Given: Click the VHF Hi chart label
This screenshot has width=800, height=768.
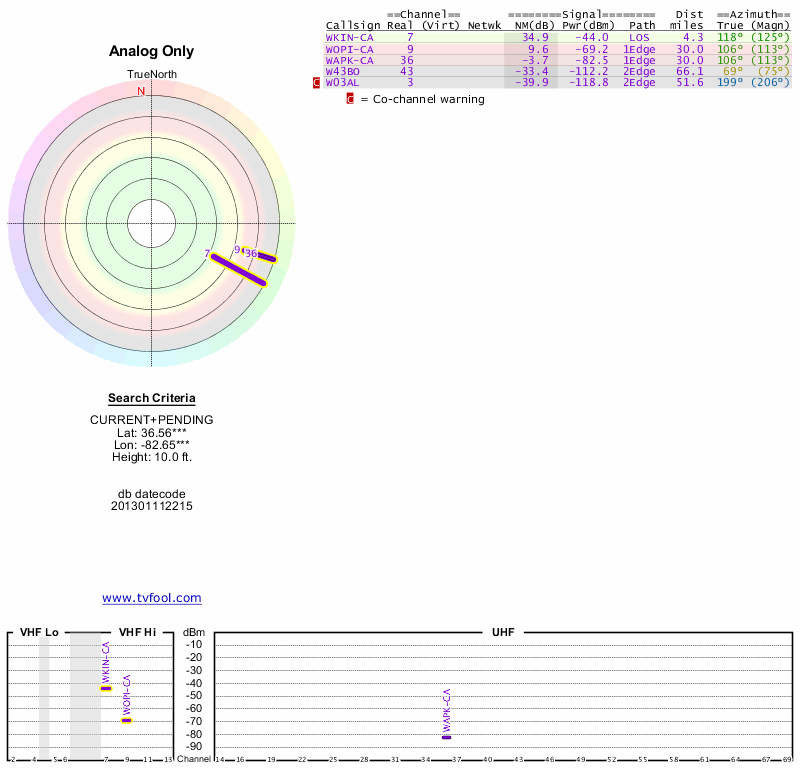Looking at the screenshot, I should (x=137, y=632).
